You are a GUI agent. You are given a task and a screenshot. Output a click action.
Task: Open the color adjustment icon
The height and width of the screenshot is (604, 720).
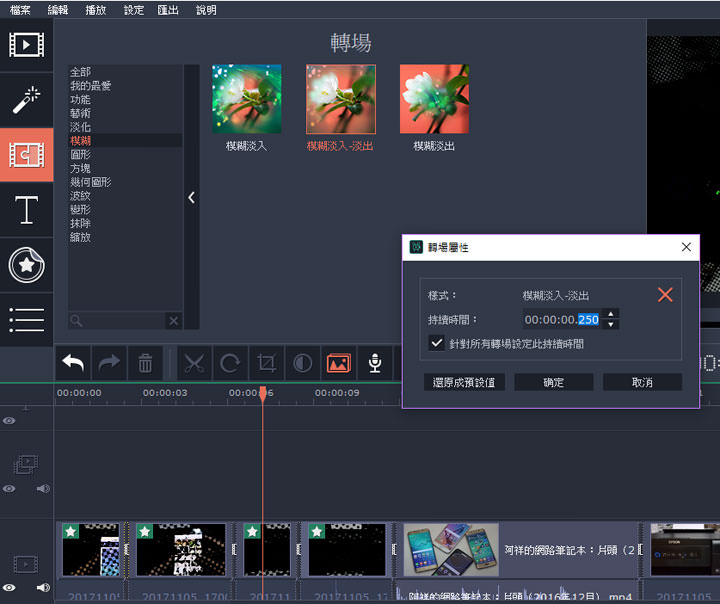[x=303, y=363]
